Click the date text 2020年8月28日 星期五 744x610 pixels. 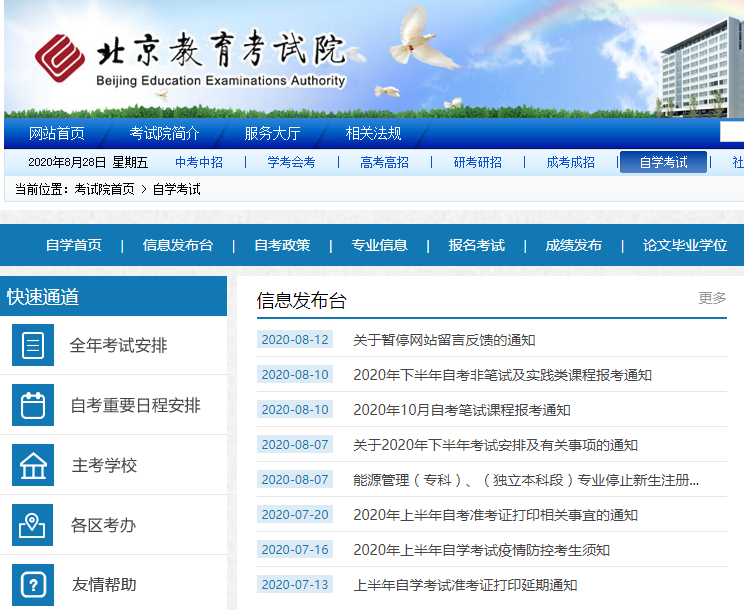click(x=88, y=163)
